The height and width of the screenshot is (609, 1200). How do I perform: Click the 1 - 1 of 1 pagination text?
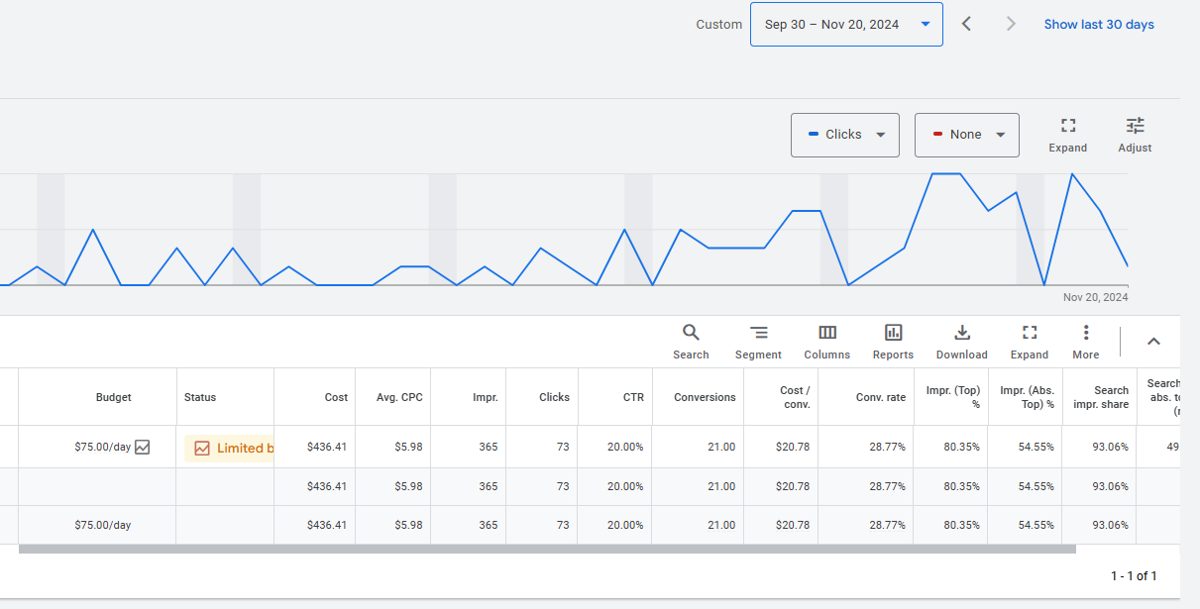[1133, 576]
